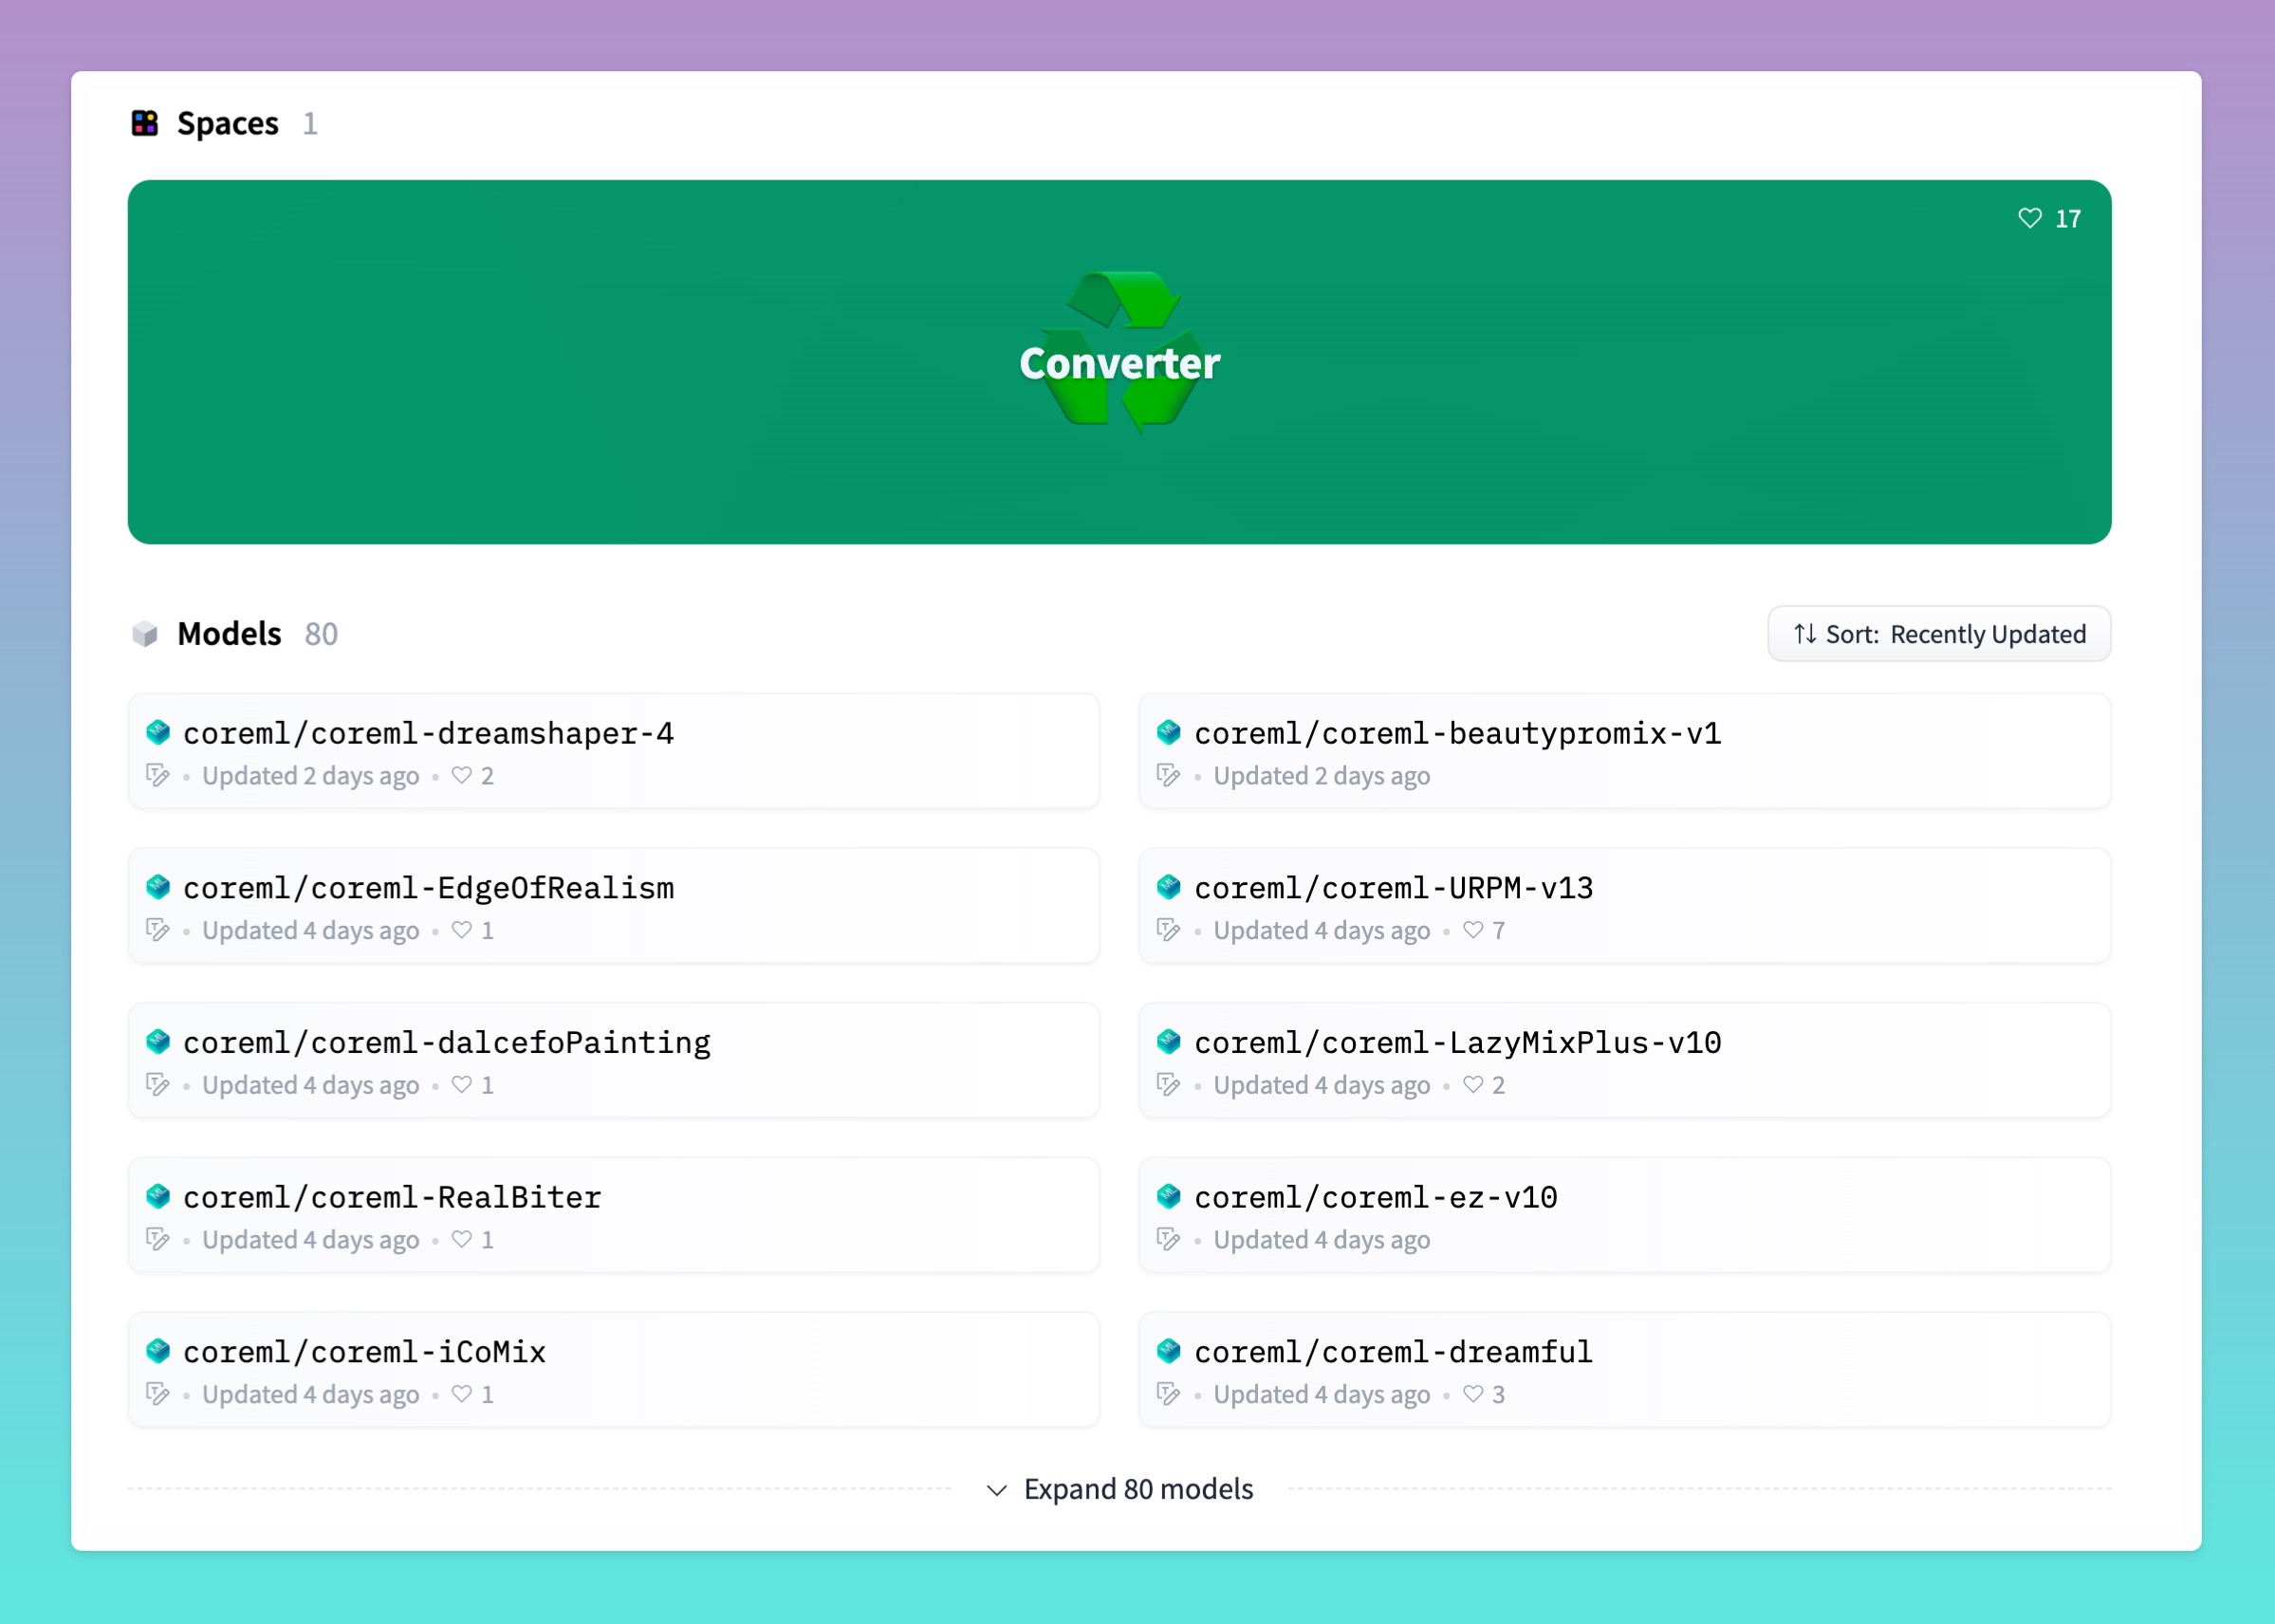Screen dimensions: 2275x1624
Task: Click text-to-image tag icon under dreamshaper-4
Action: pyautogui.click(x=158, y=775)
